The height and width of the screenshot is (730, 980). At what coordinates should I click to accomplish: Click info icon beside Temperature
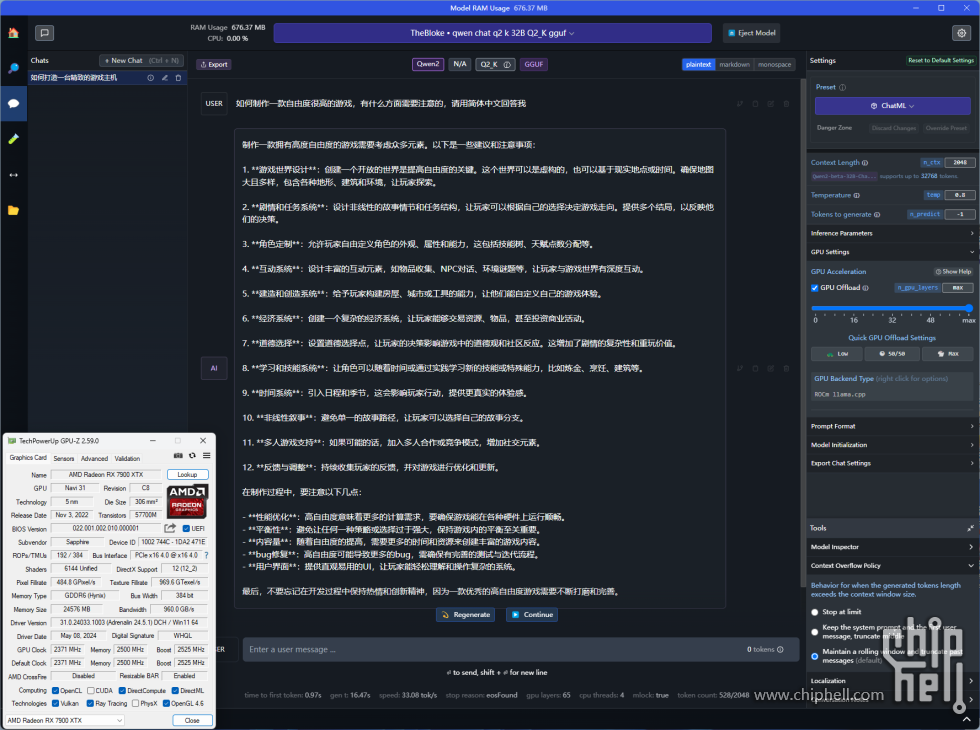[x=856, y=195]
